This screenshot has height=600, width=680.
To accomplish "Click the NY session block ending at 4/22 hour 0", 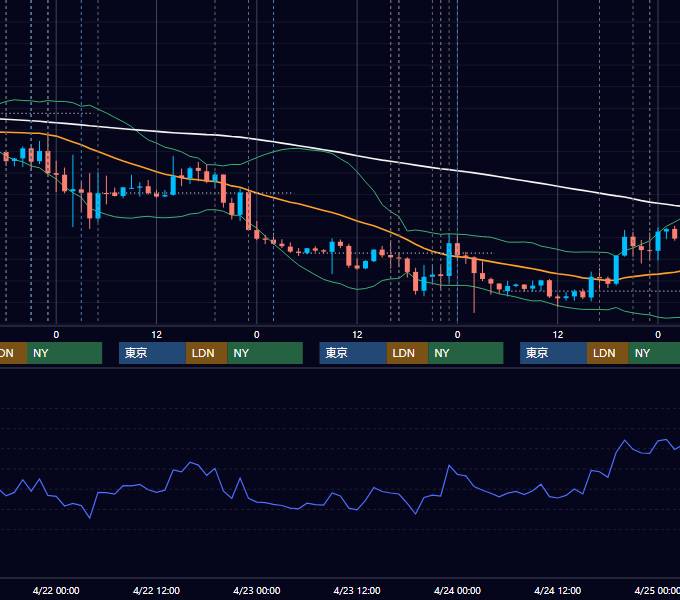I will pos(64,353).
